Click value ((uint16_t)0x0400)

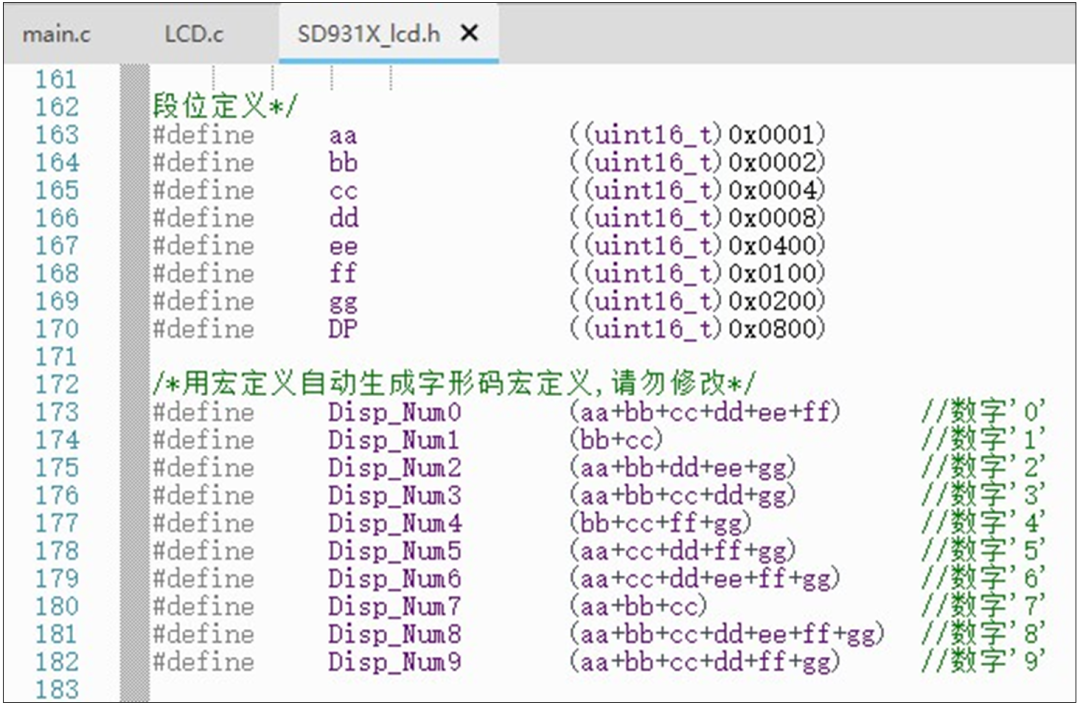pos(697,246)
